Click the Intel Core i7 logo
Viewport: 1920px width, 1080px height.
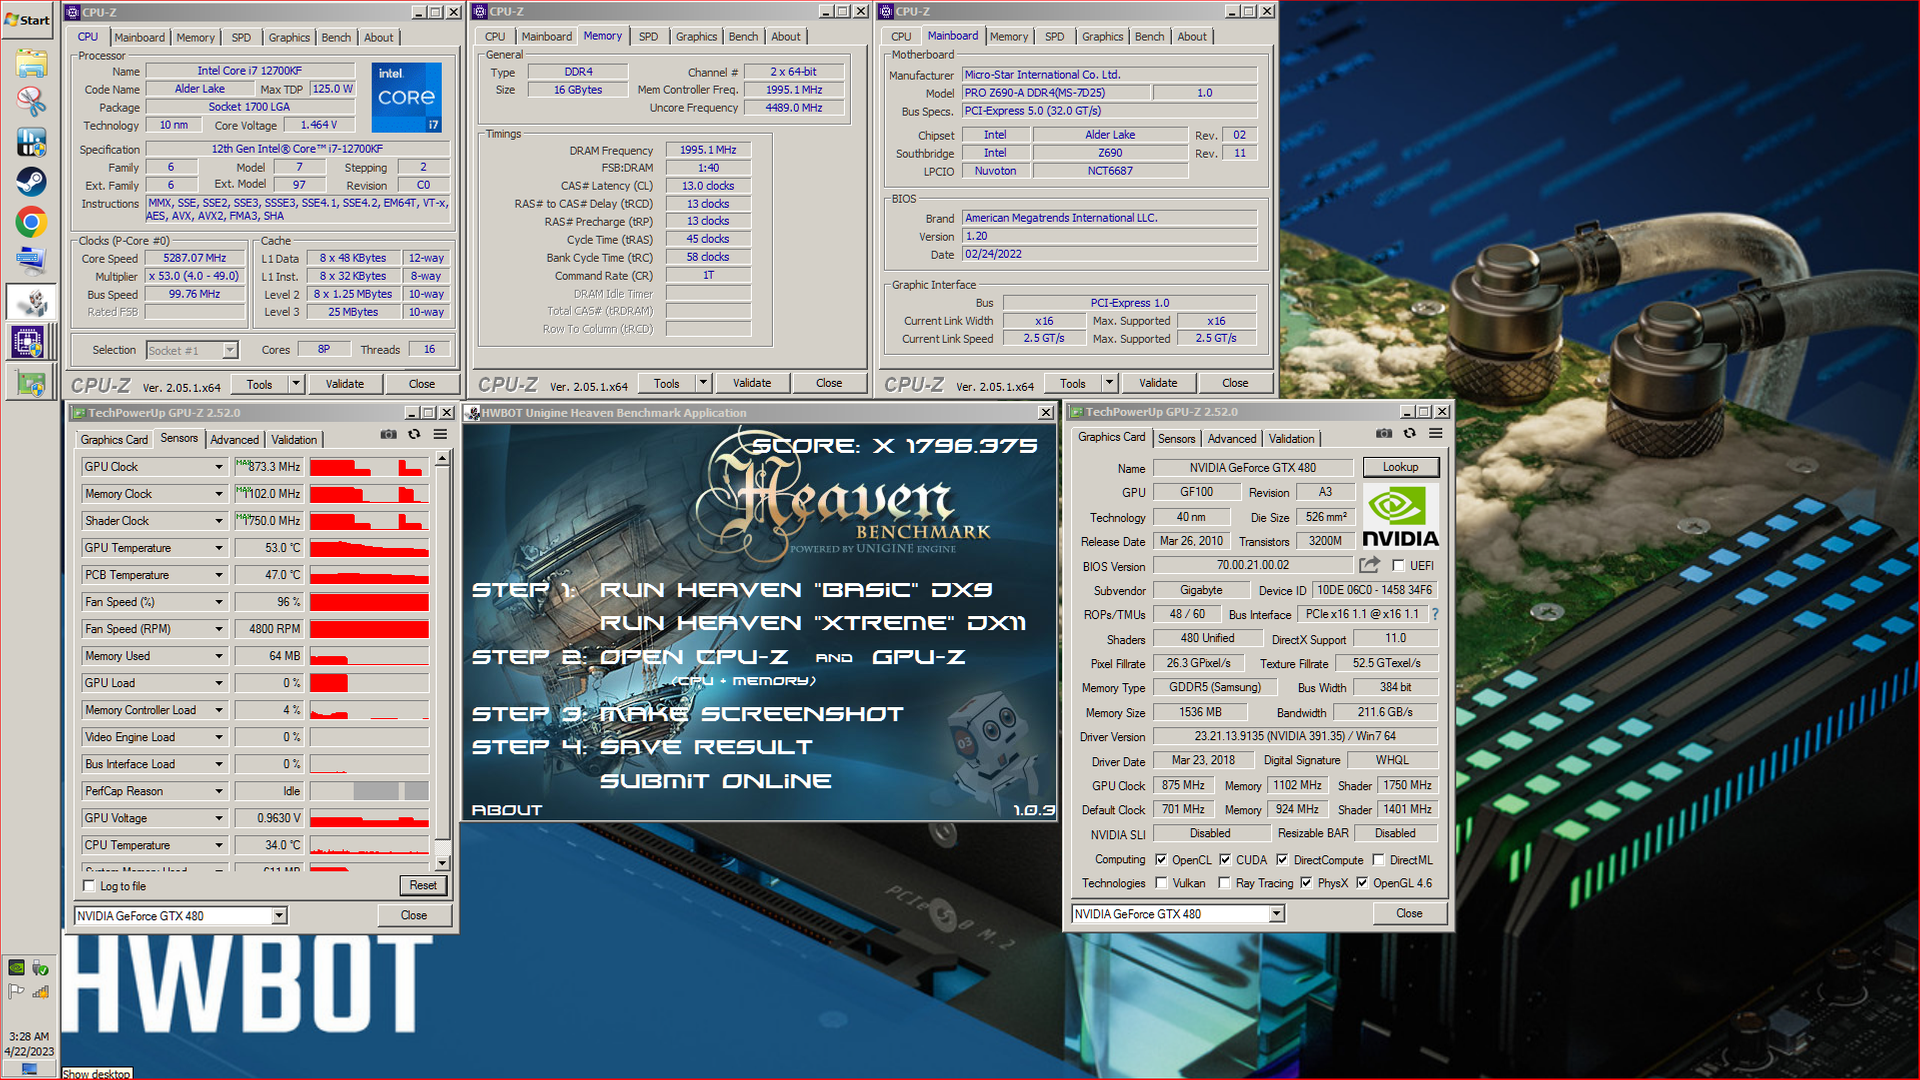pyautogui.click(x=406, y=97)
